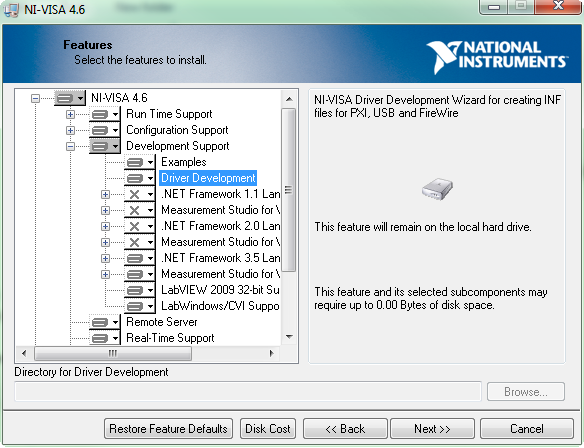The image size is (584, 448).
Task: Expand the Run Time Support node
Action: coord(70,114)
